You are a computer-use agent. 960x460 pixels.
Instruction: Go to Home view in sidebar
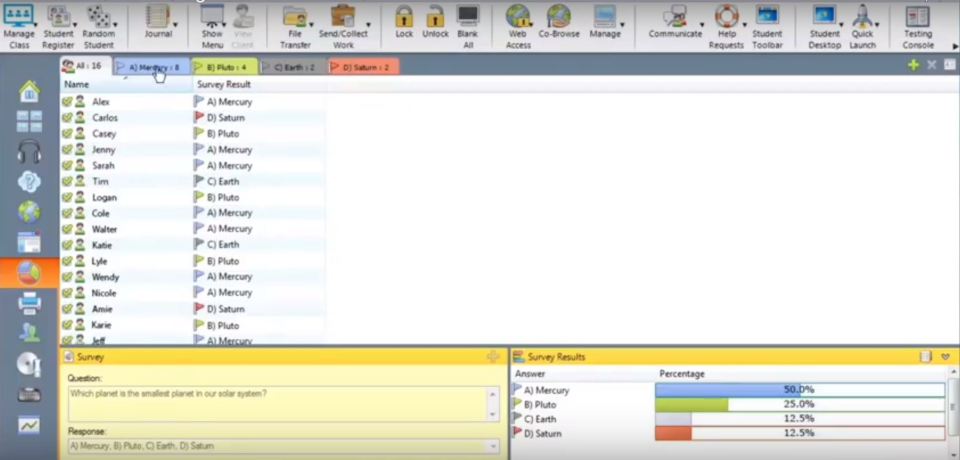(x=29, y=91)
